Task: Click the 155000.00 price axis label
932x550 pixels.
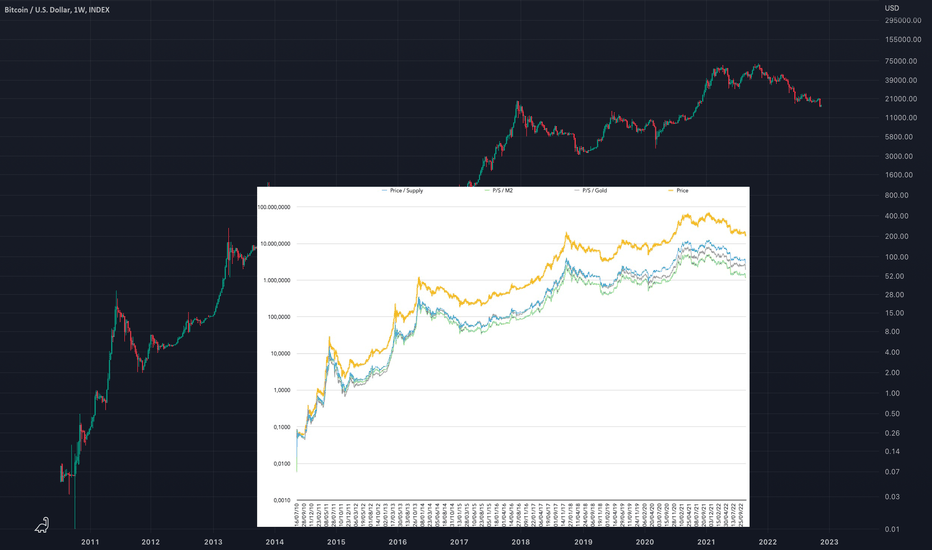Action: pos(903,40)
